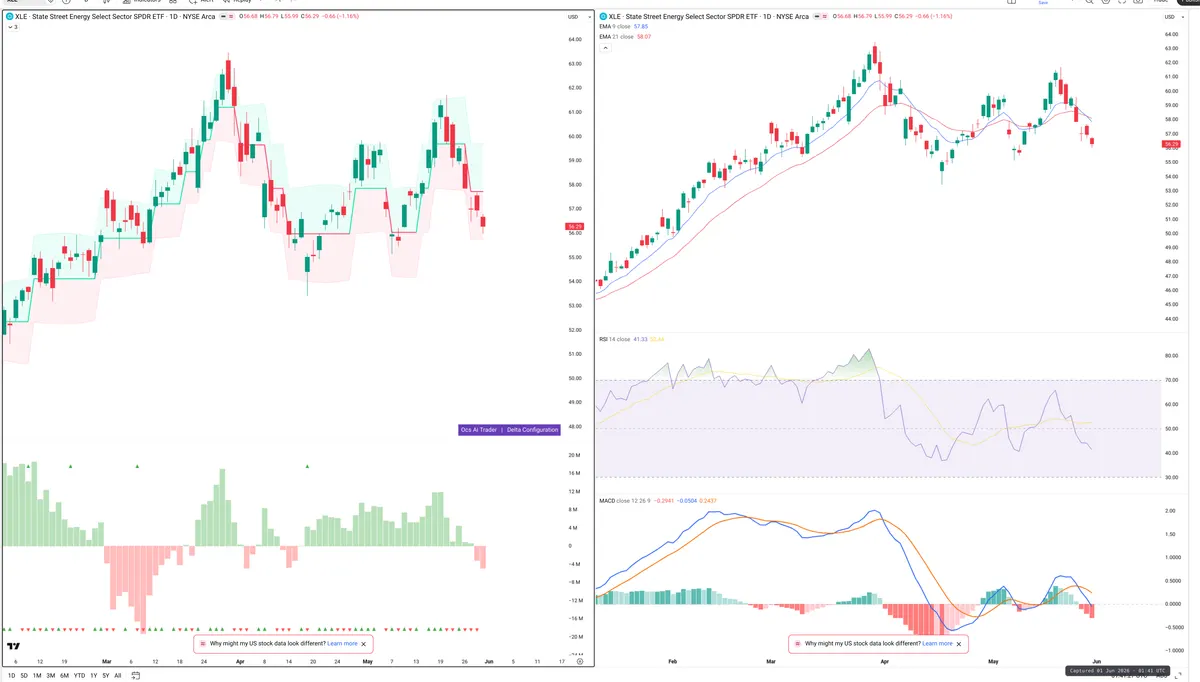Set time range to 1M
The image size is (1200, 682).
[x=37, y=675]
